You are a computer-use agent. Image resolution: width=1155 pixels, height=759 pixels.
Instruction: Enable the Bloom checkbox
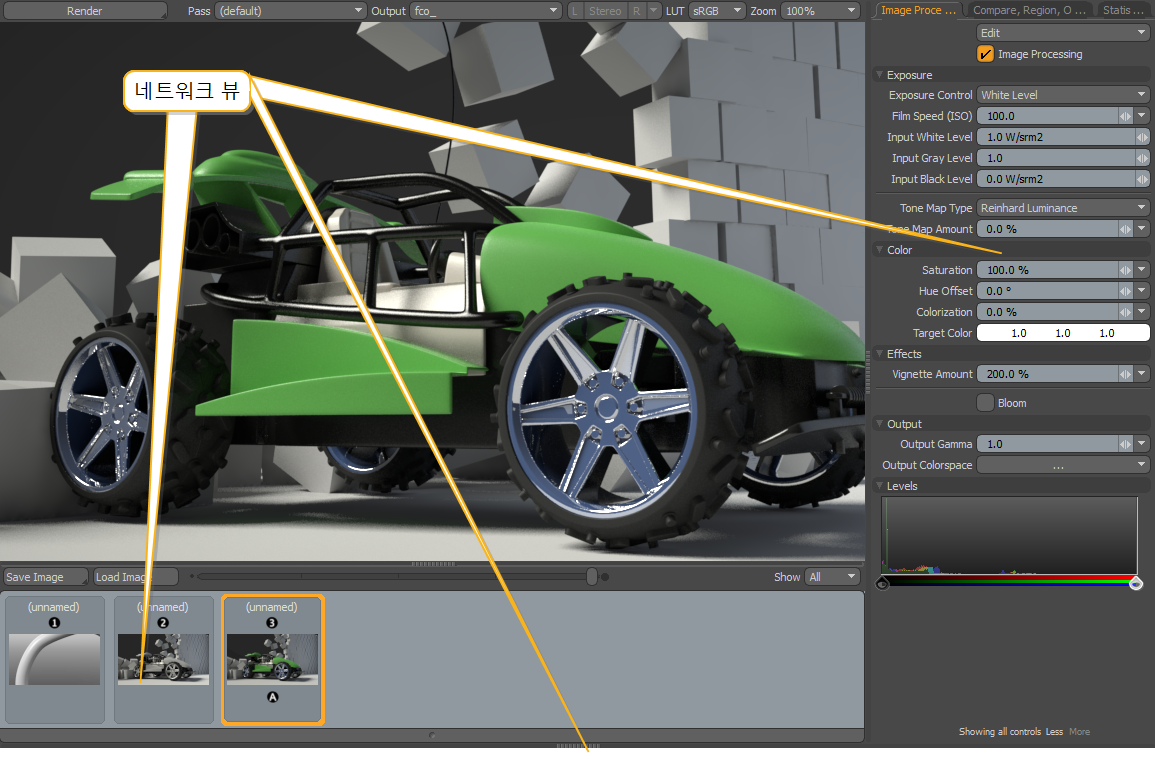[x=986, y=403]
